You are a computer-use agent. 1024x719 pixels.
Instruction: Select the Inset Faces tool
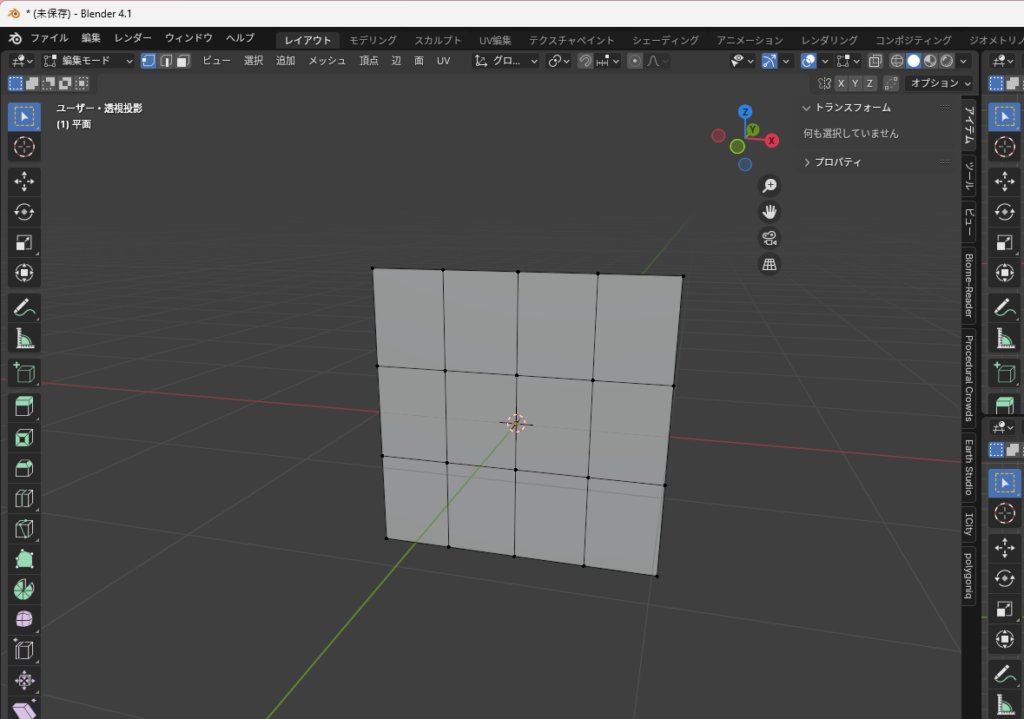tap(24, 437)
